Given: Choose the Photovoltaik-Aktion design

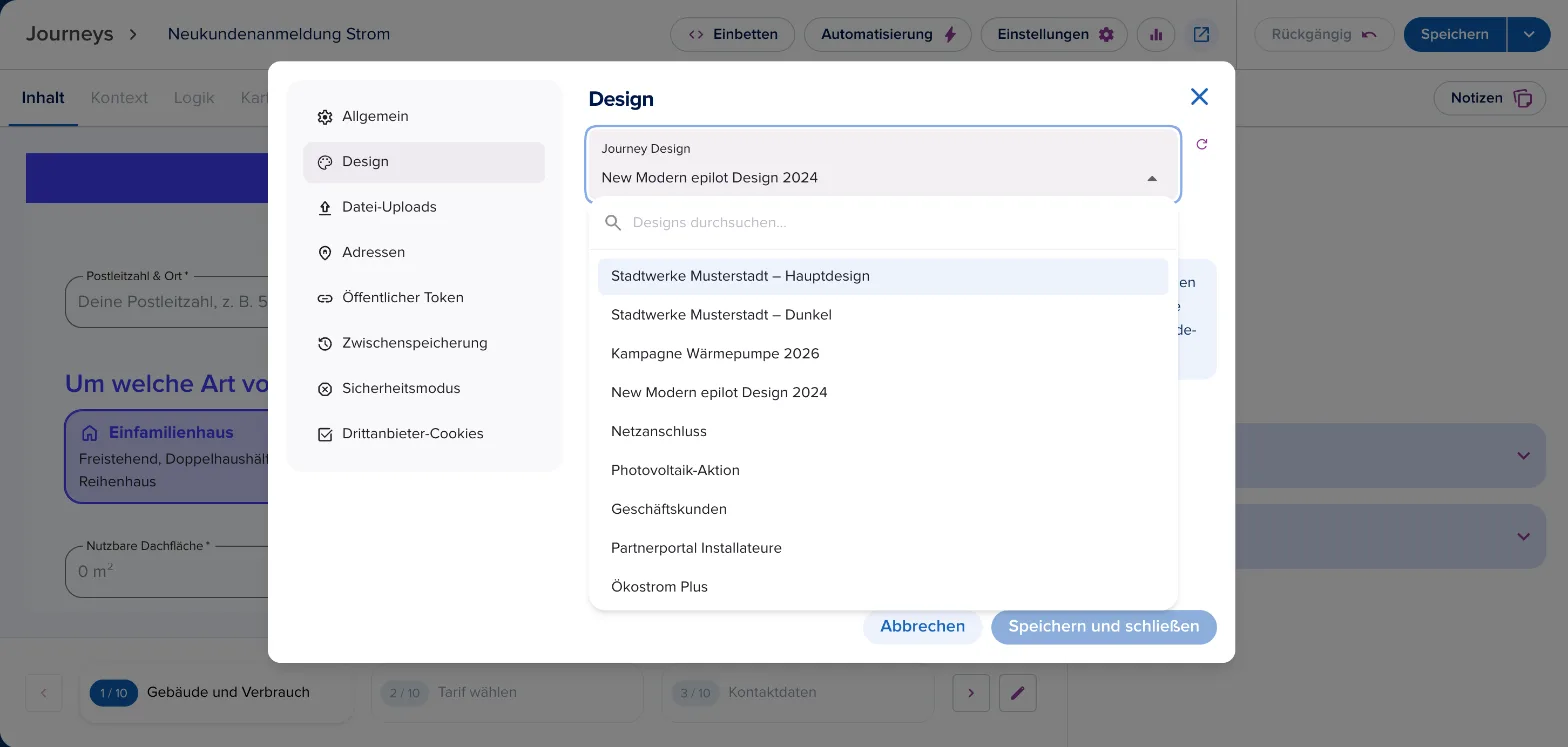Looking at the screenshot, I should (x=883, y=470).
